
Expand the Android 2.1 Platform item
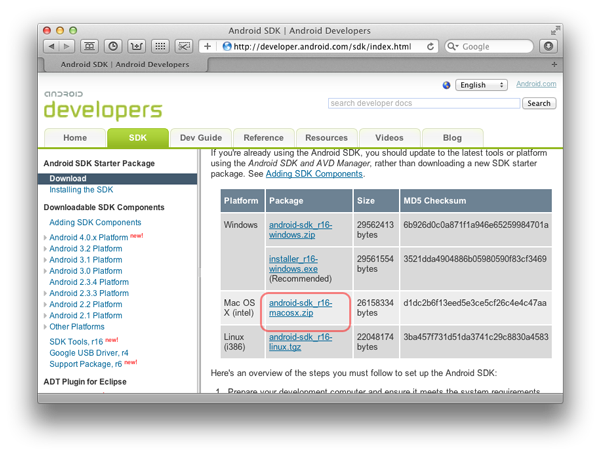click(x=45, y=315)
